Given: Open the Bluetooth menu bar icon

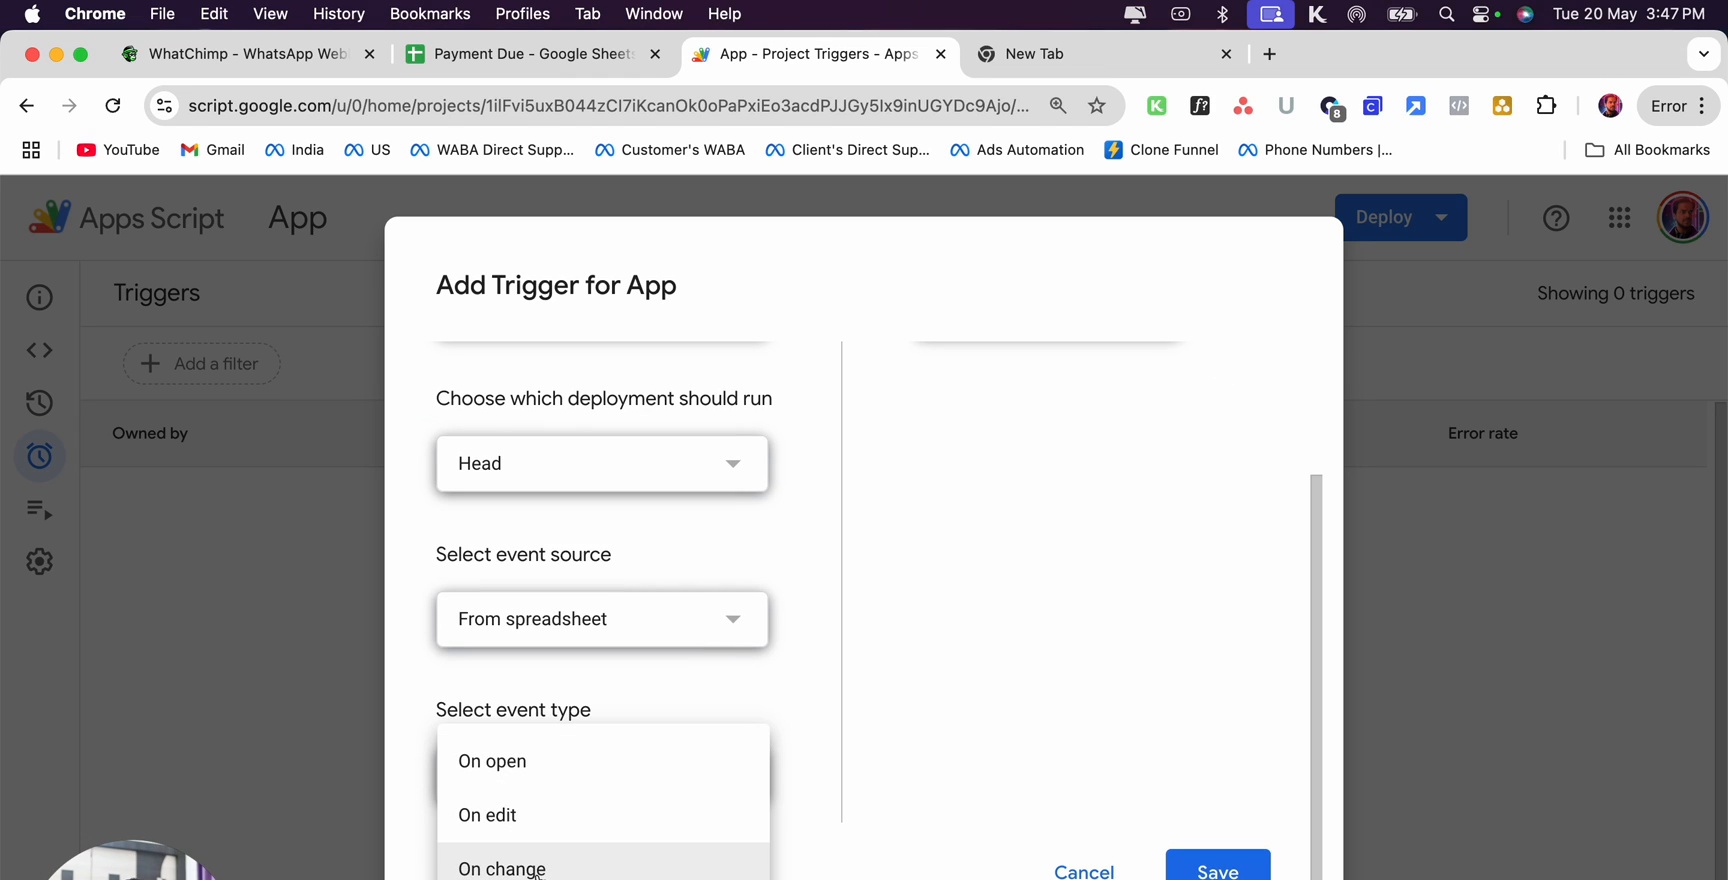Looking at the screenshot, I should pos(1222,14).
